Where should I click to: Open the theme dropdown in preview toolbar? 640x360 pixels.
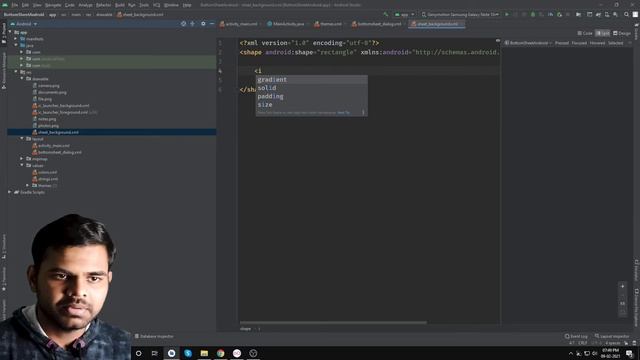tap(528, 43)
